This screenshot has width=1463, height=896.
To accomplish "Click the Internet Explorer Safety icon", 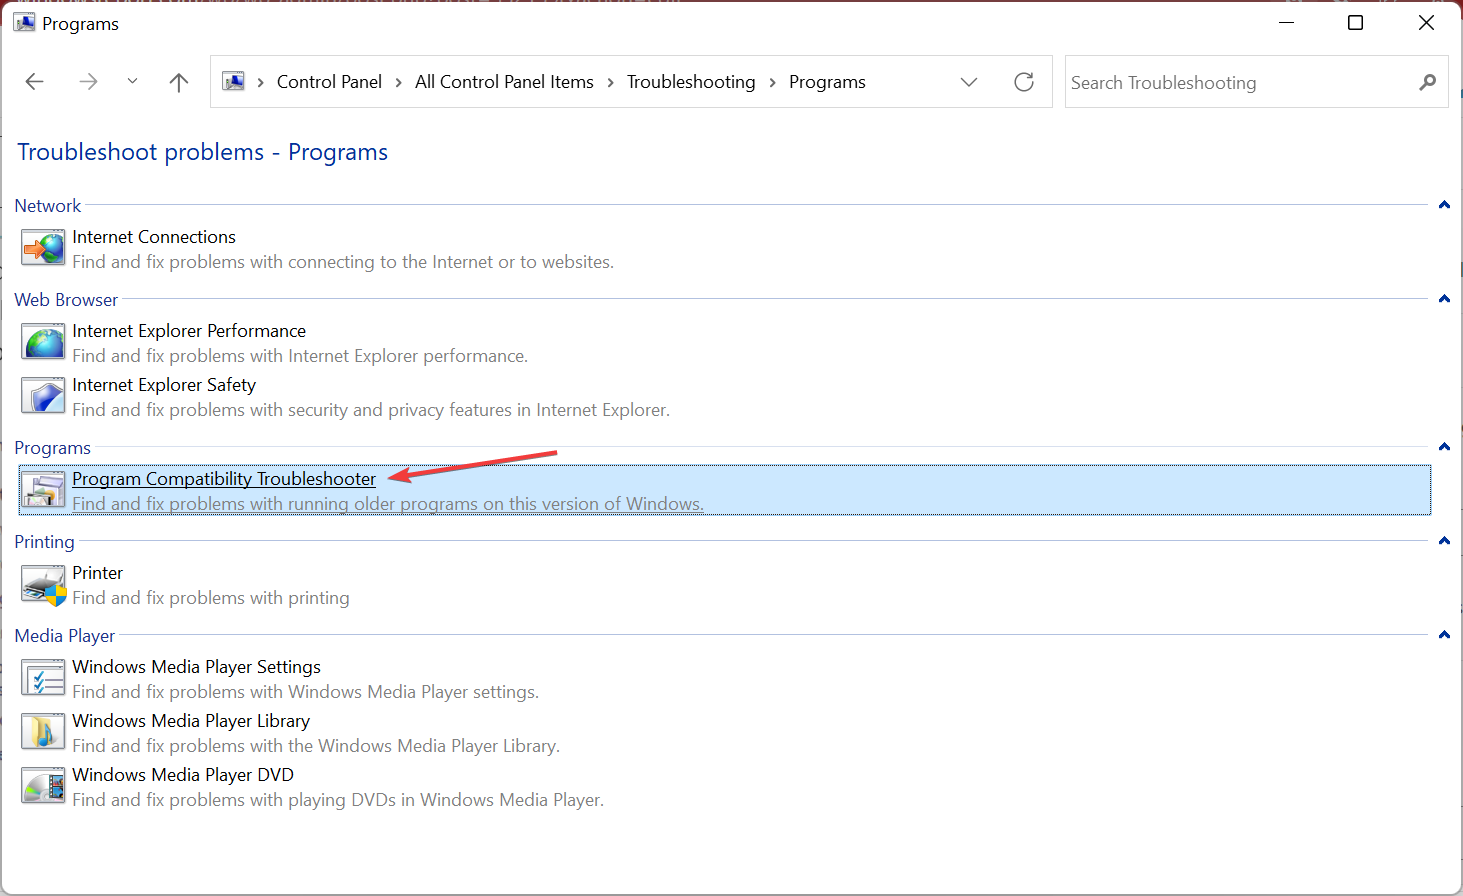I will click(43, 396).
